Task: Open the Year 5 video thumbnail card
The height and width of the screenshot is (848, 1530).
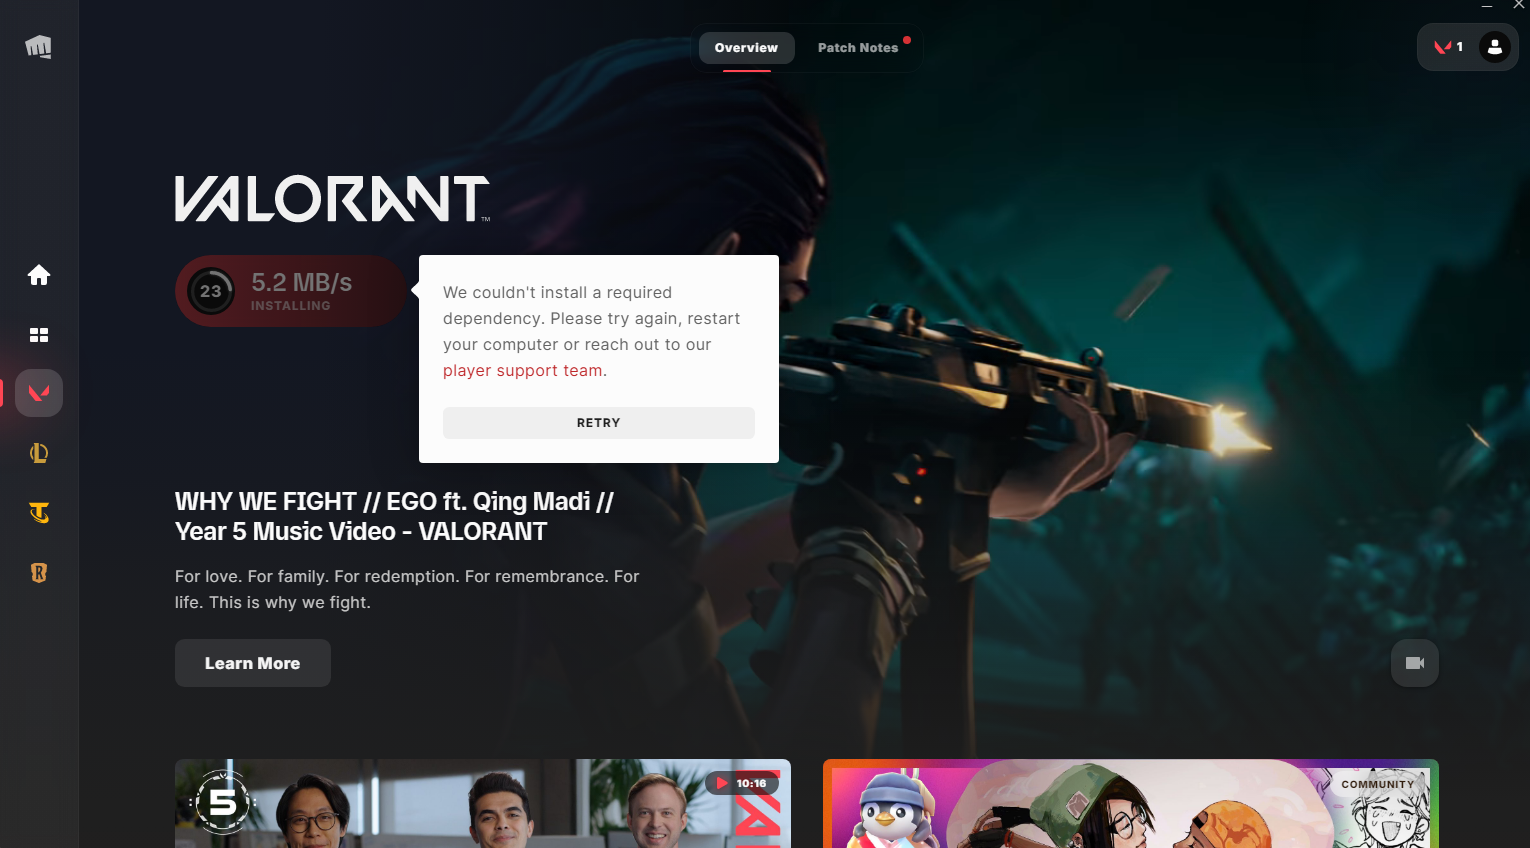Action: point(483,803)
